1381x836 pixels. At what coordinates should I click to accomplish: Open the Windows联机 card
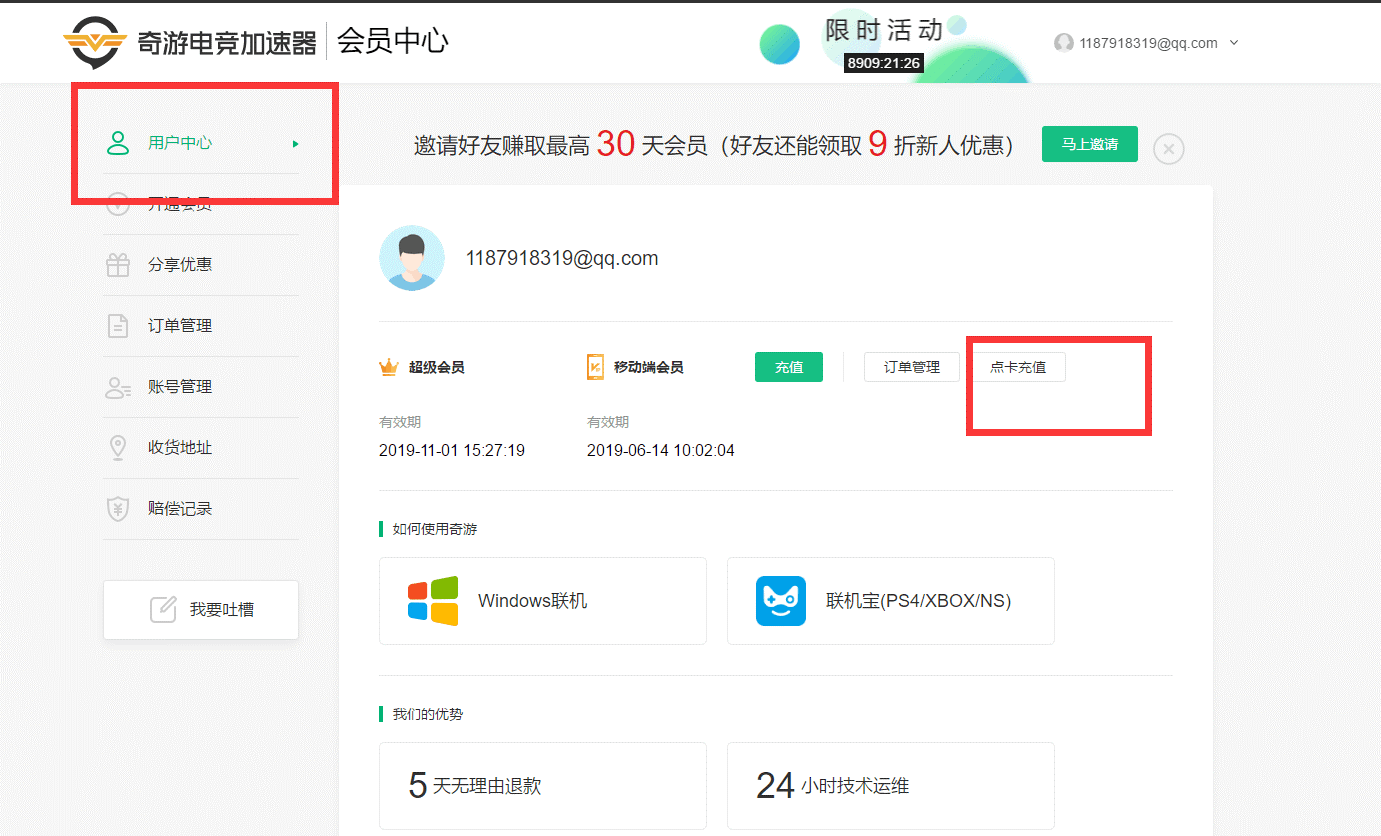coord(543,601)
